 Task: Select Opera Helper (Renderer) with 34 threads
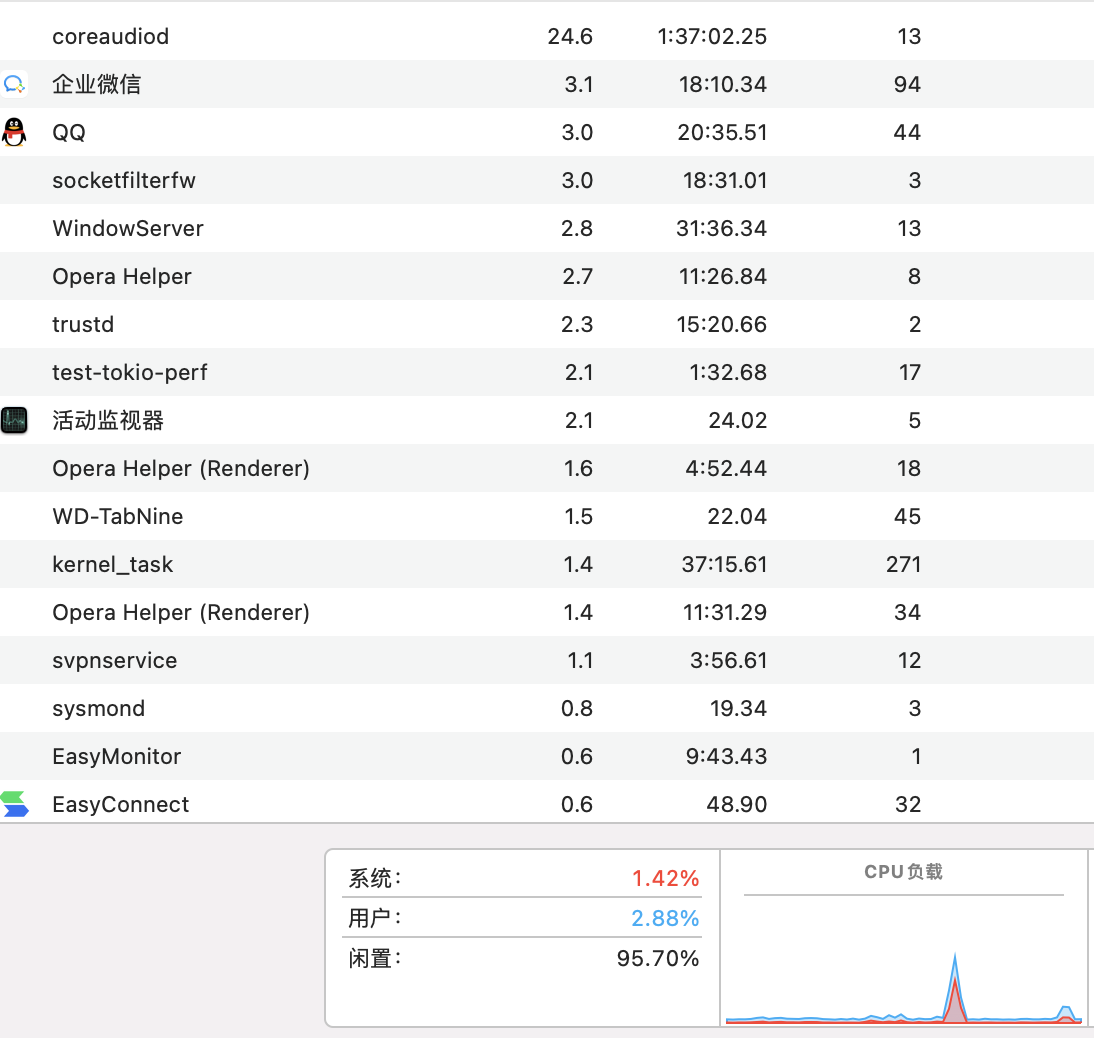tap(181, 612)
